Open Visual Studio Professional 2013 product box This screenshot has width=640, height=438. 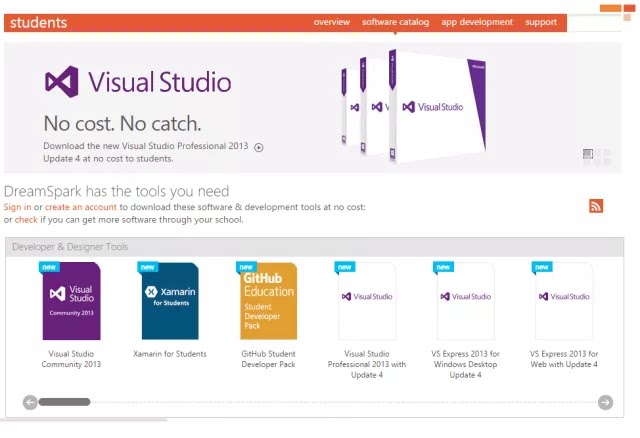coord(367,301)
